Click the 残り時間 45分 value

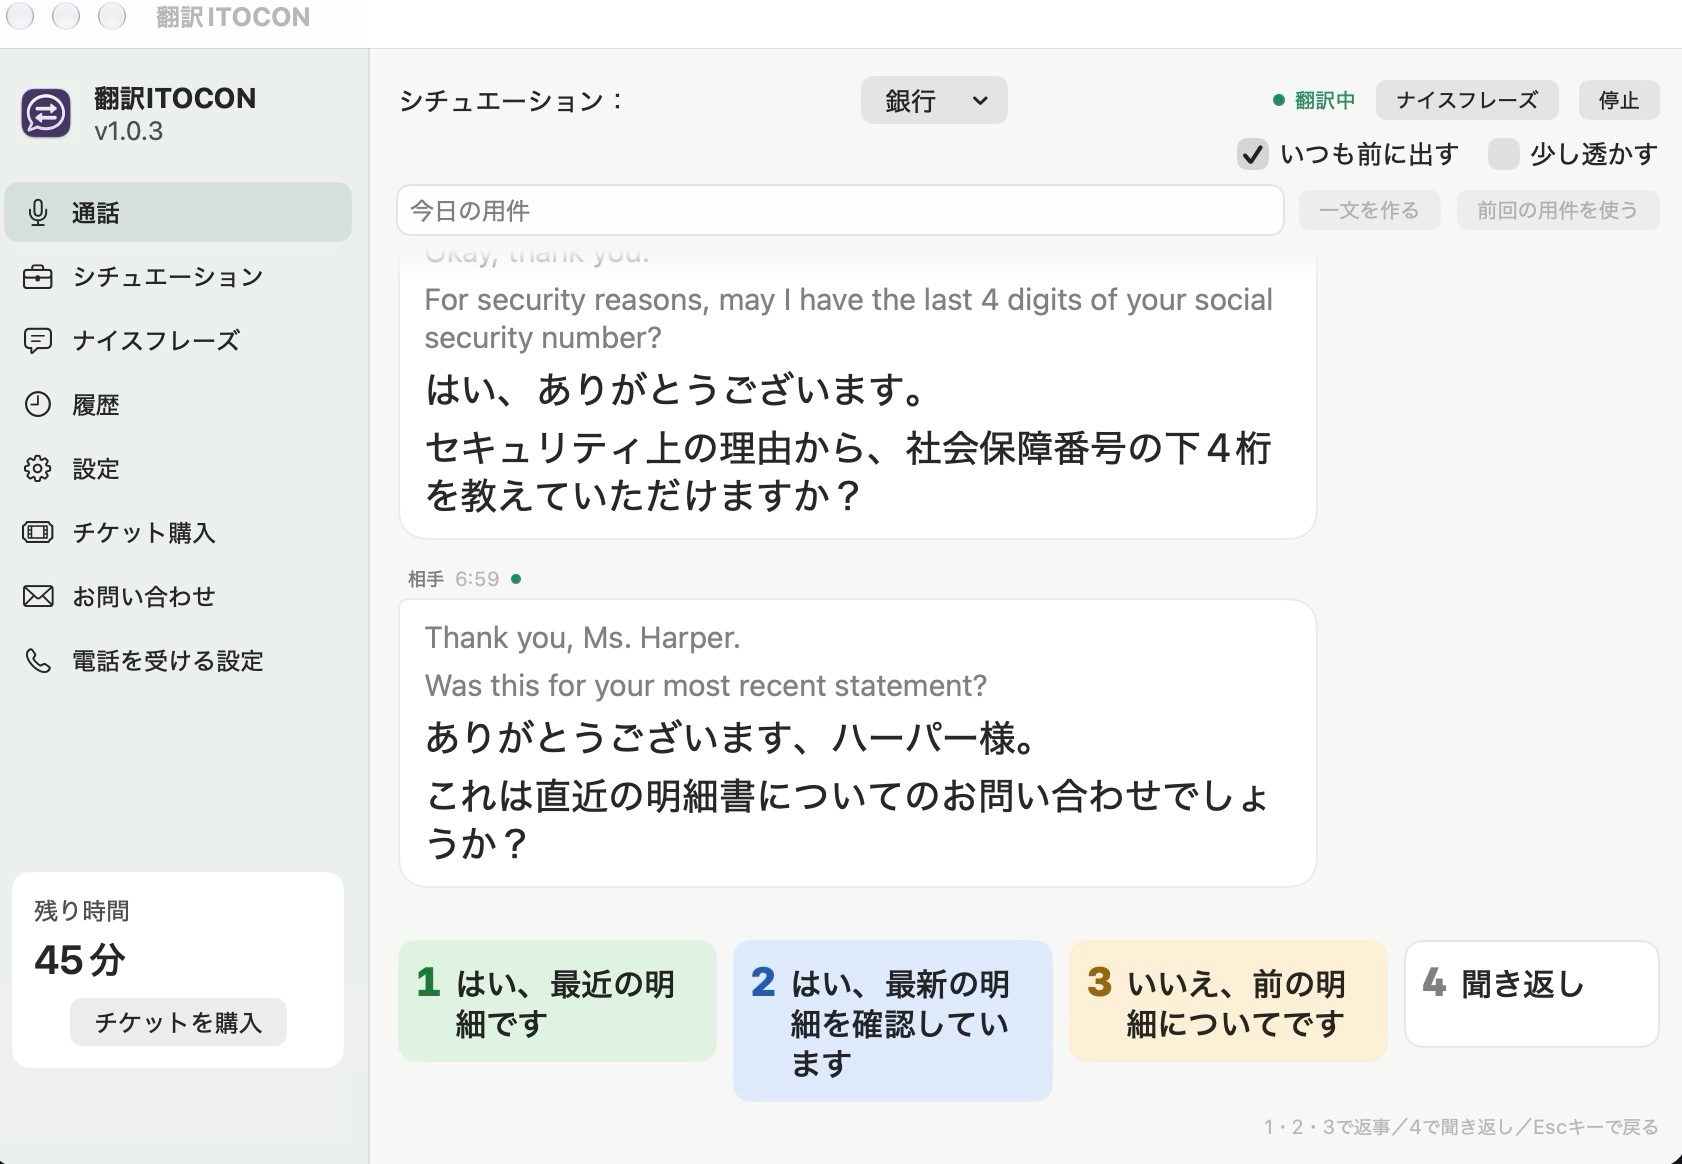(x=80, y=960)
